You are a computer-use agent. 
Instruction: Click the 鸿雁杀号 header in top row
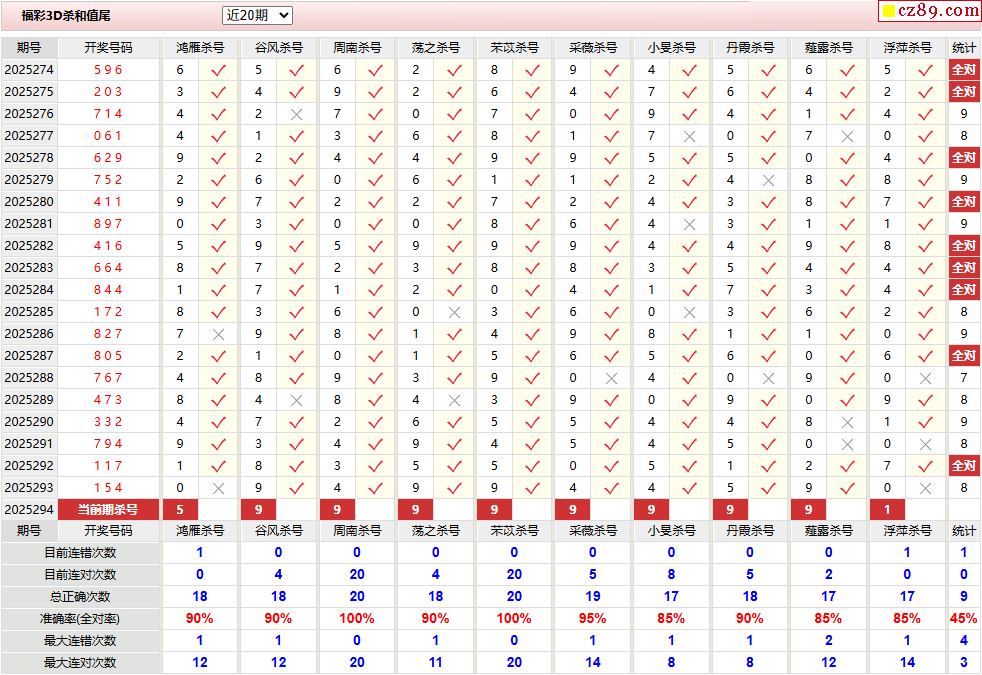click(200, 48)
